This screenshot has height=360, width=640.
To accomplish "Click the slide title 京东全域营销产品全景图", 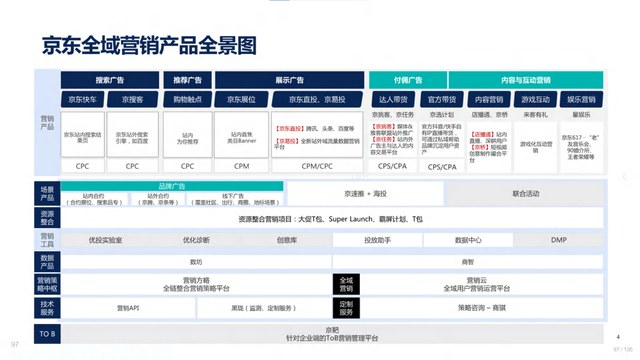I will tap(149, 45).
